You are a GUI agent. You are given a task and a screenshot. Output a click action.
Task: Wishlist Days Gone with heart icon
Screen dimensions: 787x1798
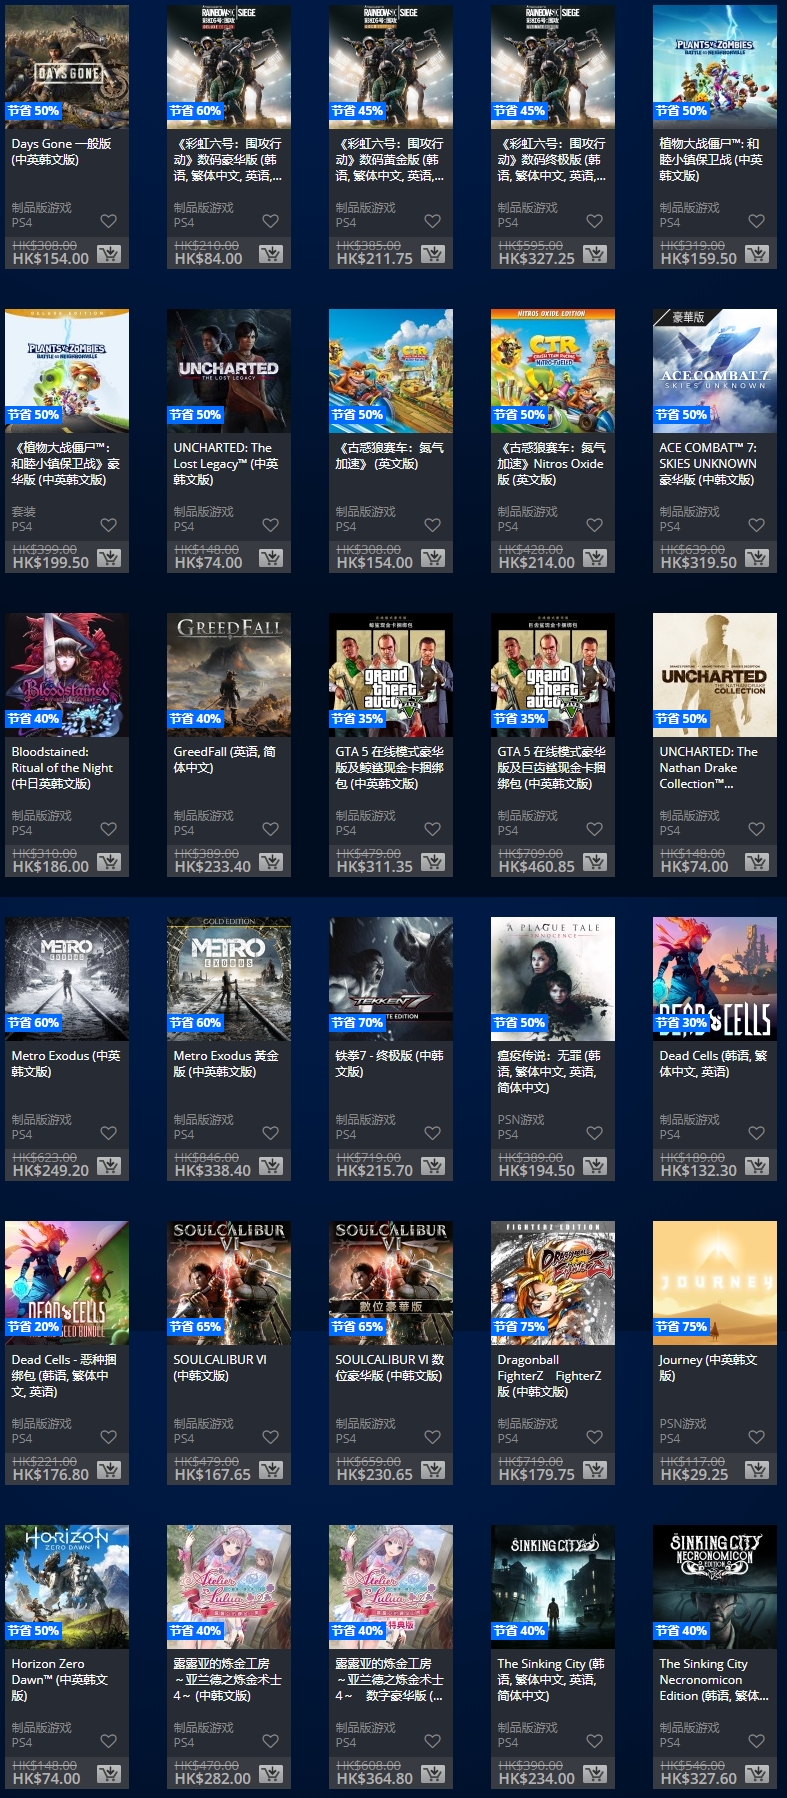109,221
